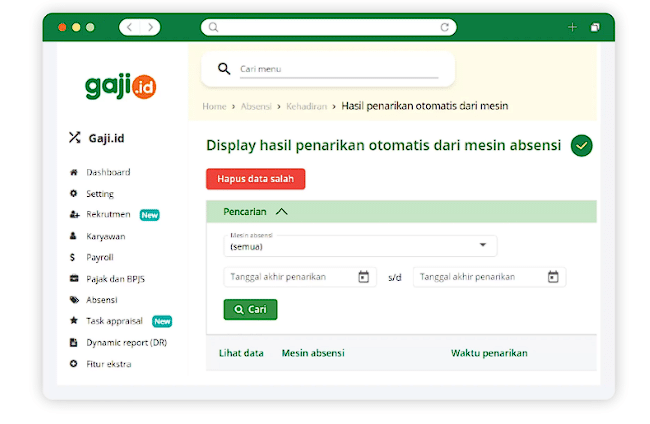This screenshot has width=650, height=424.
Task: Click the gaji.id logo
Action: [120, 85]
